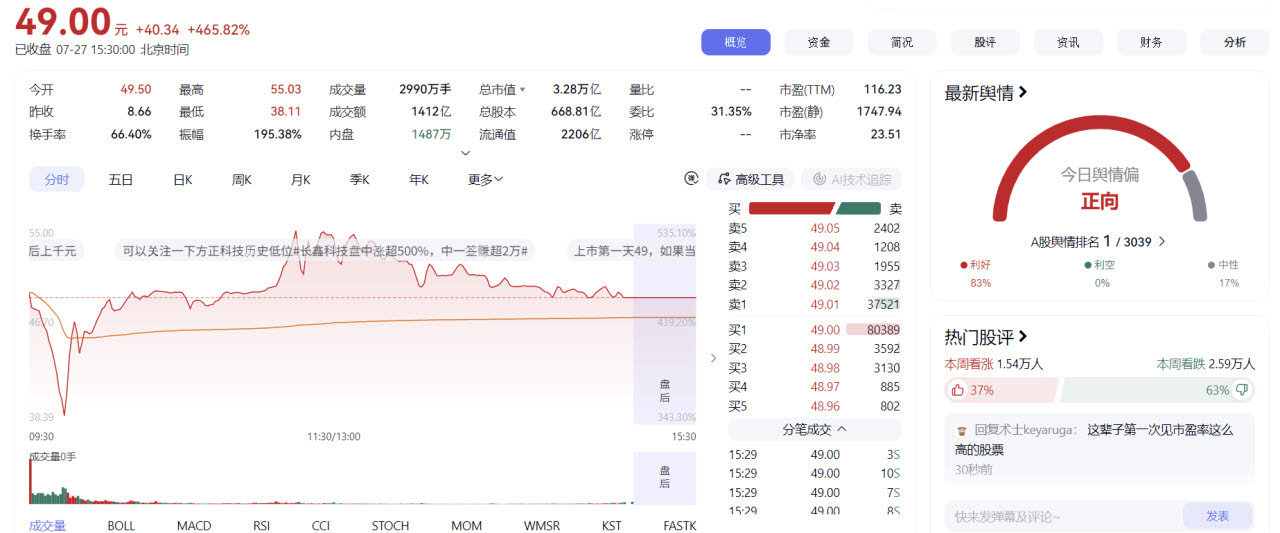Collapse the 分笔成交 tick trades section
Image resolution: width=1280 pixels, height=533 pixels.
pos(814,429)
